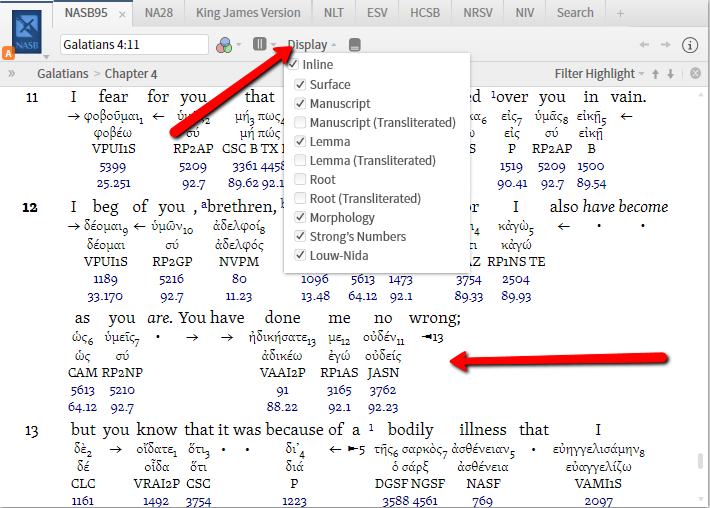Click morphology code VAAI2P
Screen dimensions: 710x508
click(282, 373)
